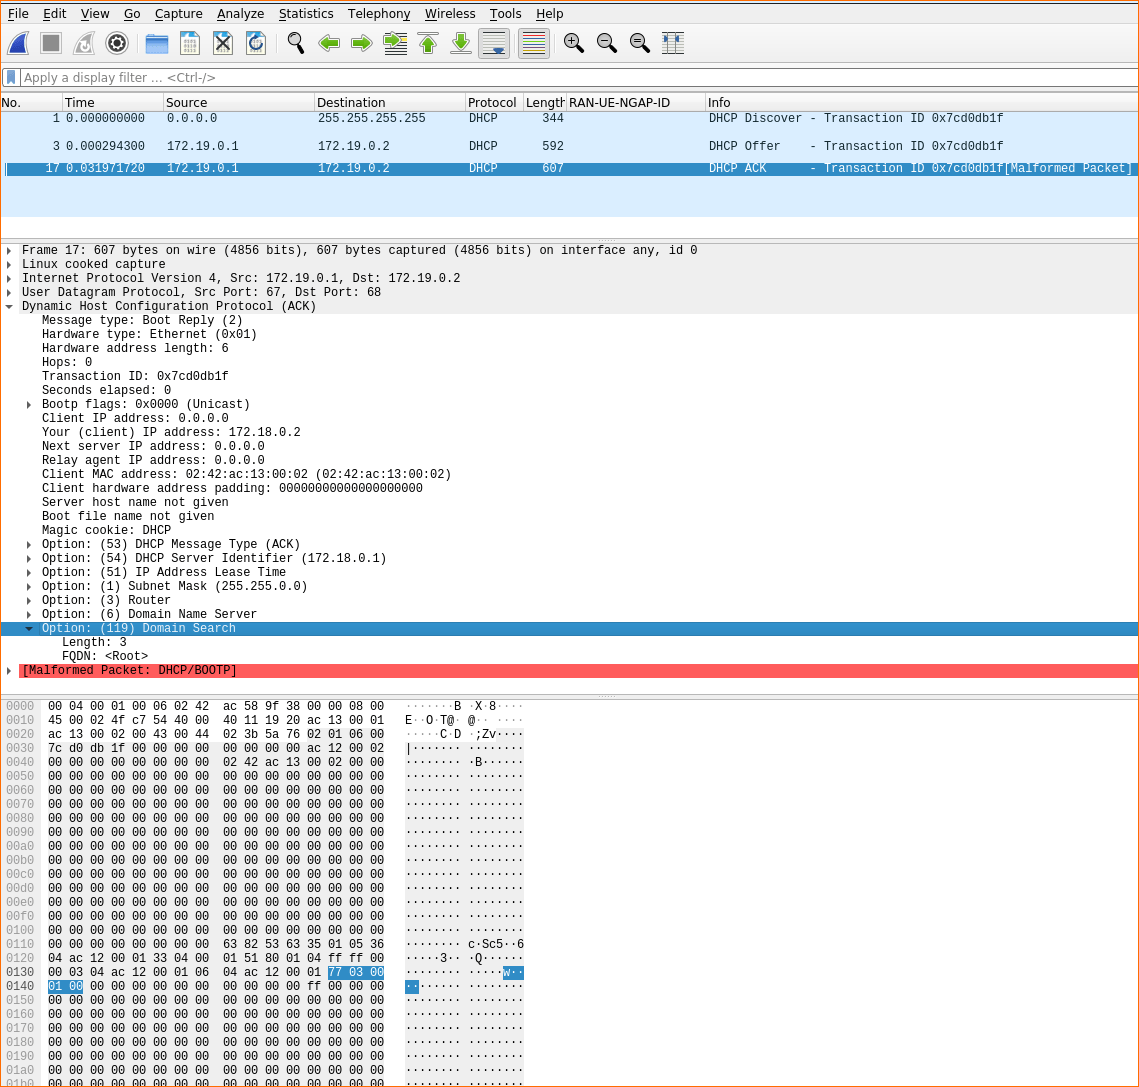Click the zoom in magnifier icon
The image size is (1139, 1087).
click(573, 43)
